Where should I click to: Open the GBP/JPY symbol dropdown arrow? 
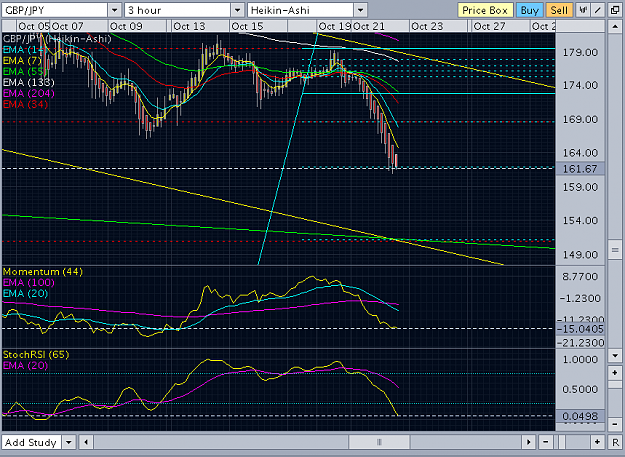point(115,10)
